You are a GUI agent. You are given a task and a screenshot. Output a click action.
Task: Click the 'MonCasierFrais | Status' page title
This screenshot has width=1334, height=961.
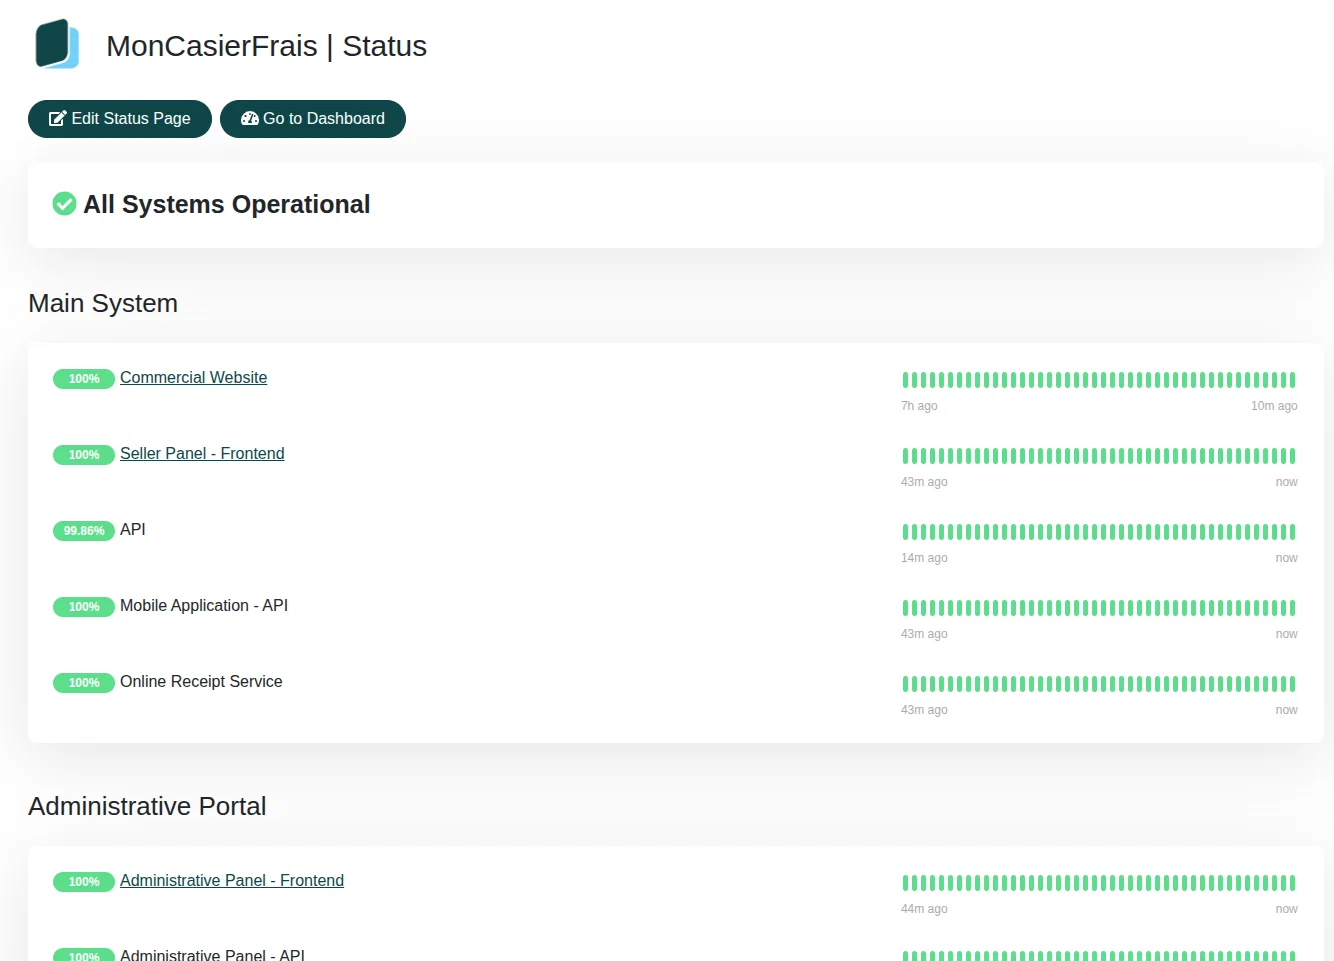pyautogui.click(x=266, y=46)
